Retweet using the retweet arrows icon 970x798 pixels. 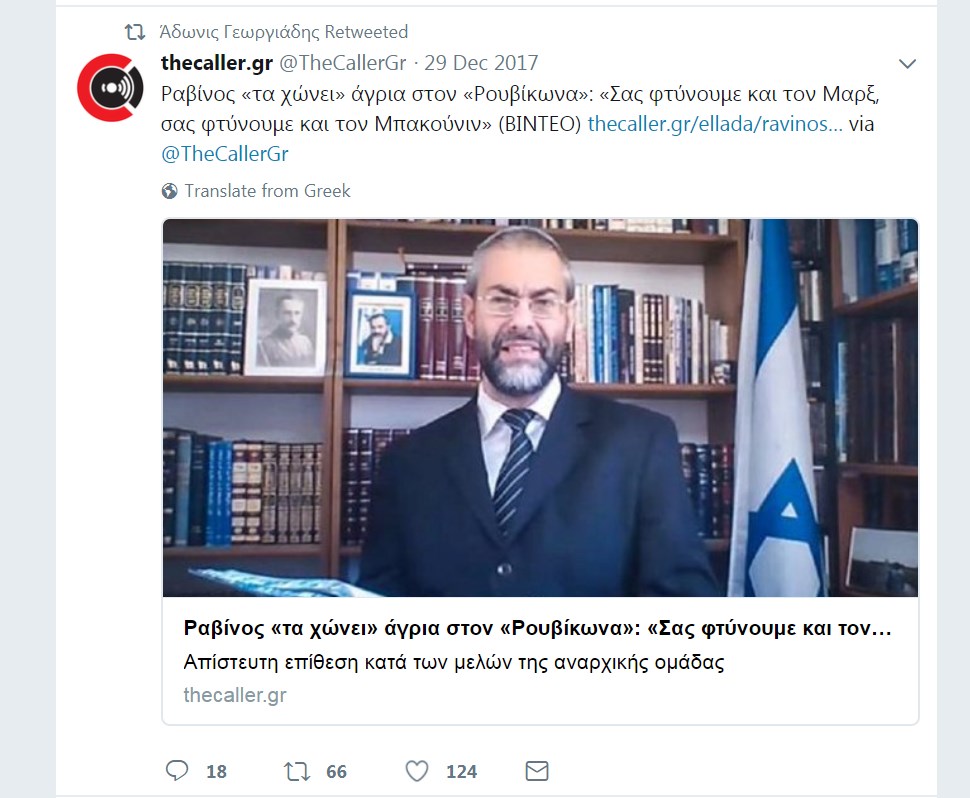[x=297, y=771]
